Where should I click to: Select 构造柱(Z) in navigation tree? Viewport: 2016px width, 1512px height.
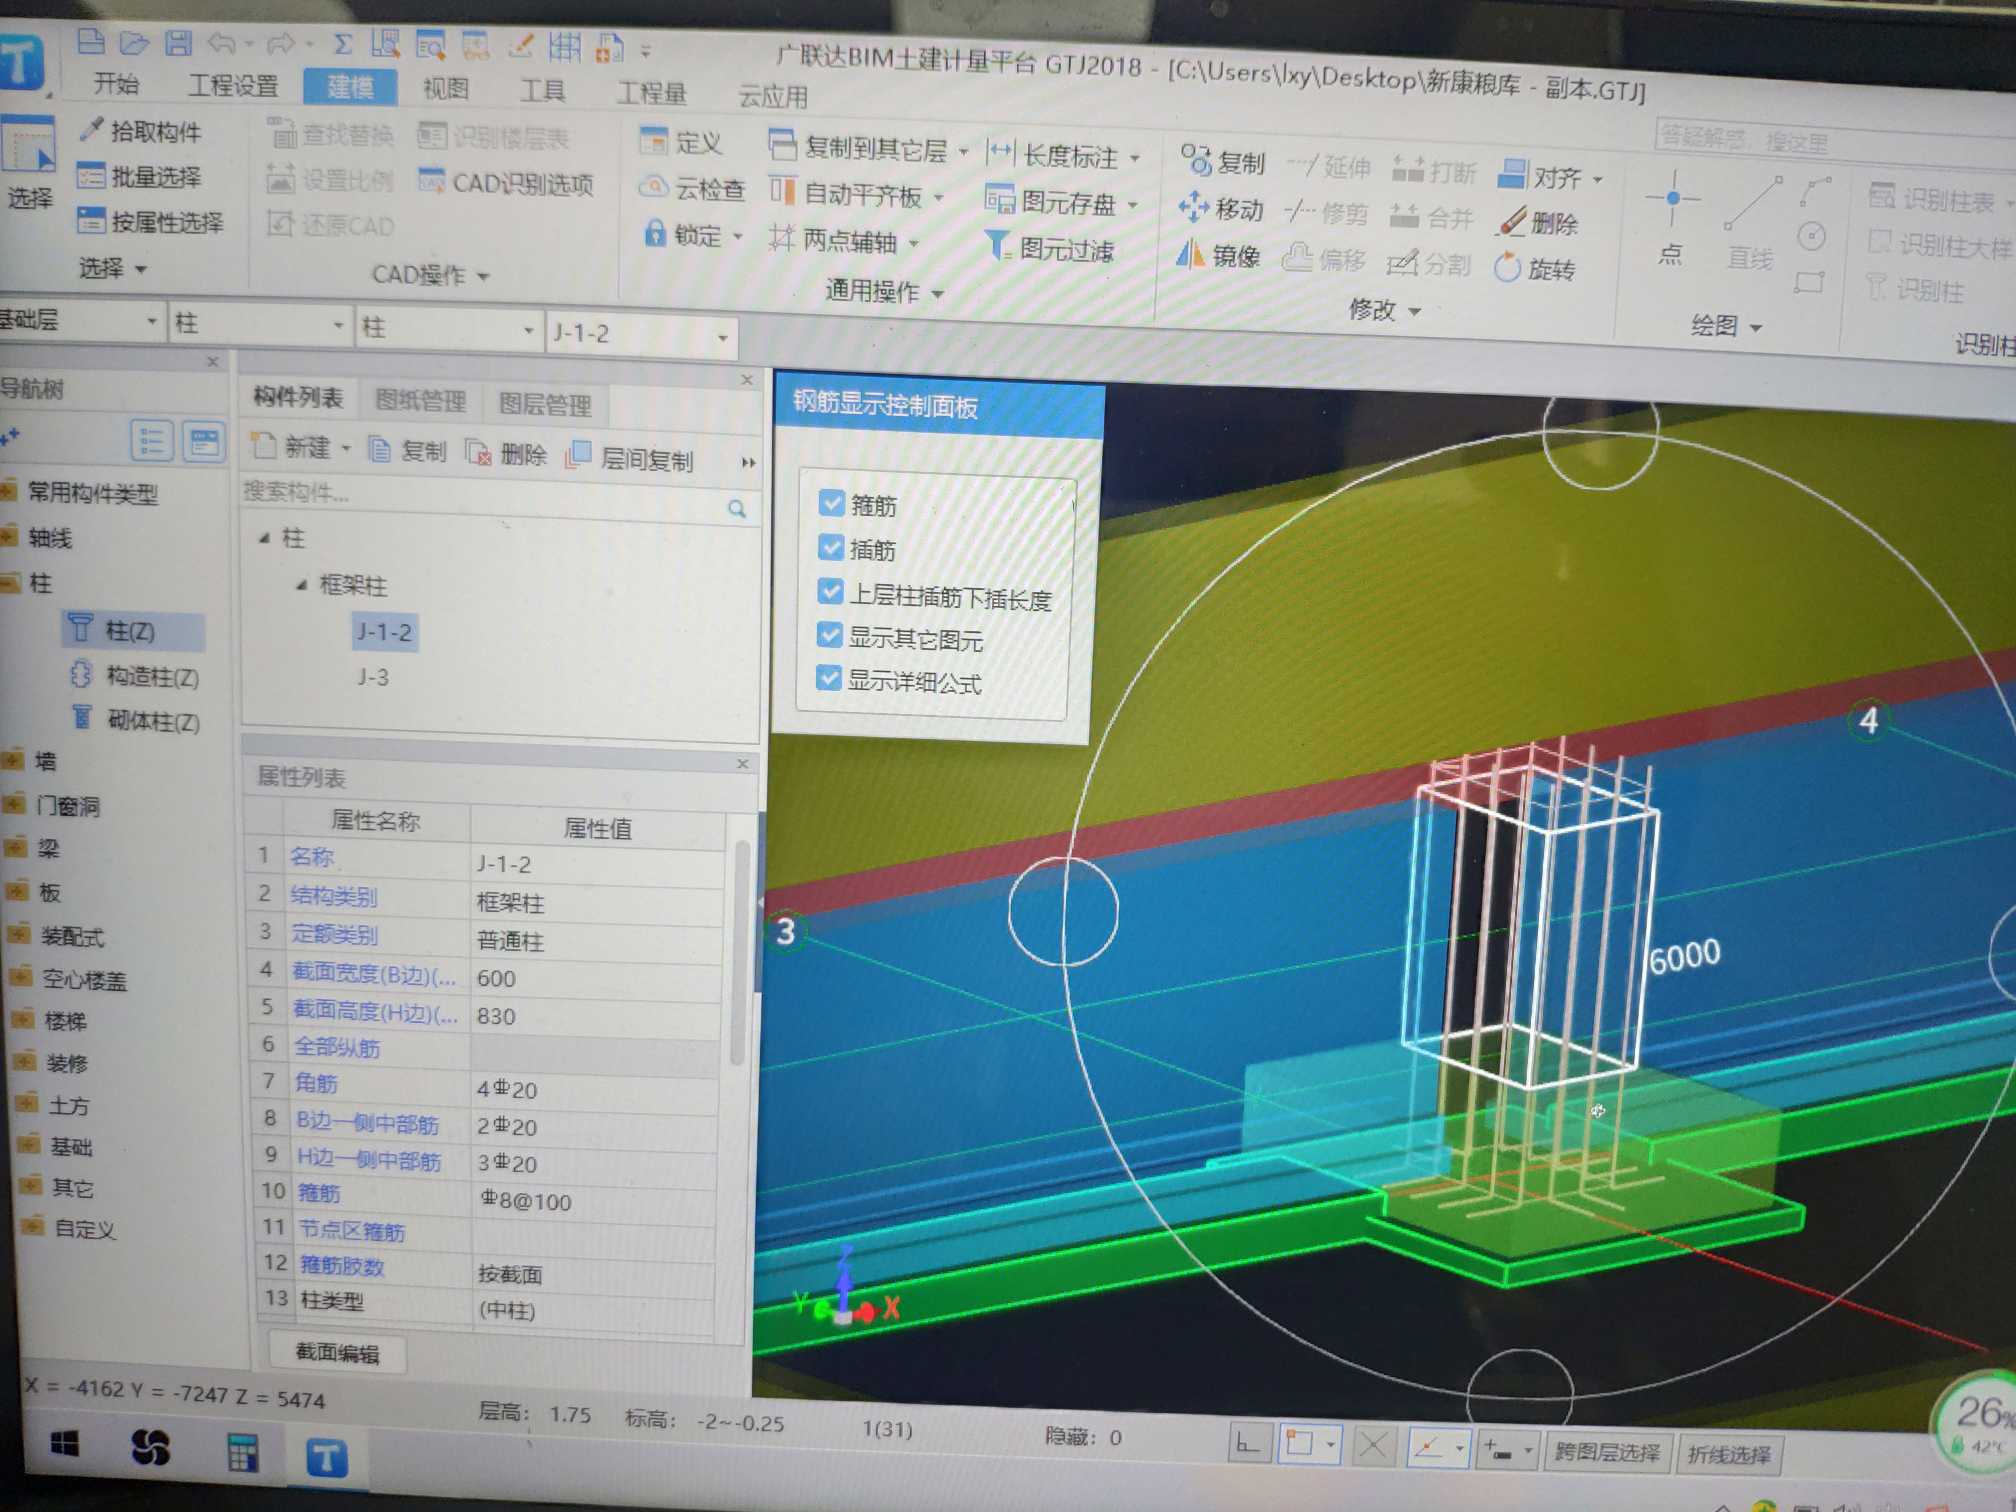click(x=136, y=676)
